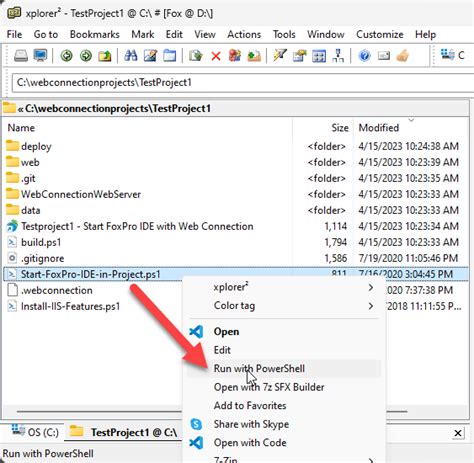Choose Open with Code
Screen dimensions: 474x463
[x=284, y=443]
